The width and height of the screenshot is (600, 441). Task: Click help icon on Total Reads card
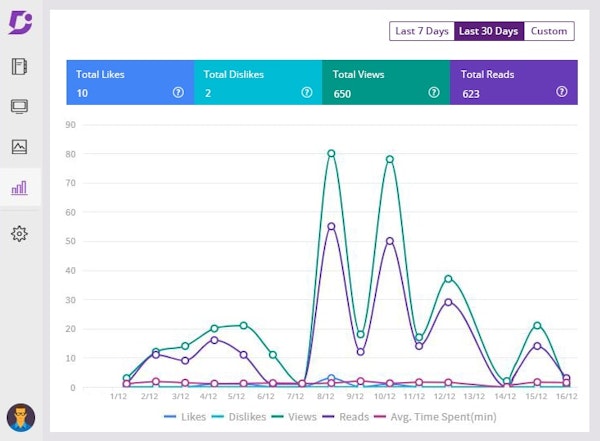[x=562, y=92]
